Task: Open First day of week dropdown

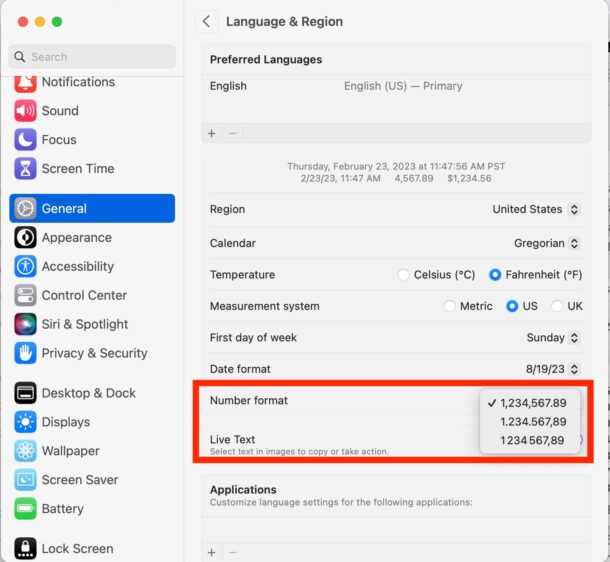Action: coord(552,339)
